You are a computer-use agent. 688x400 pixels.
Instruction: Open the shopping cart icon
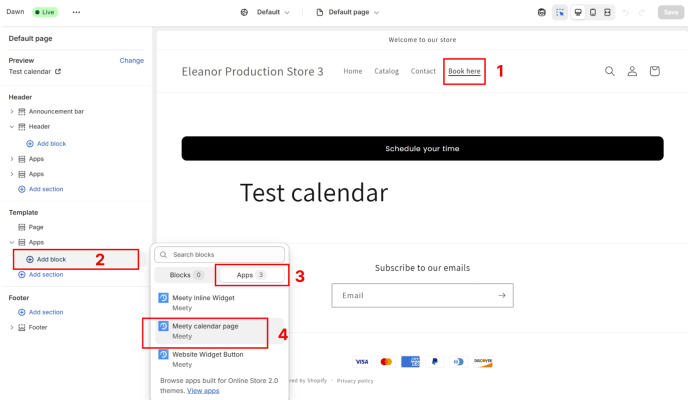[655, 71]
